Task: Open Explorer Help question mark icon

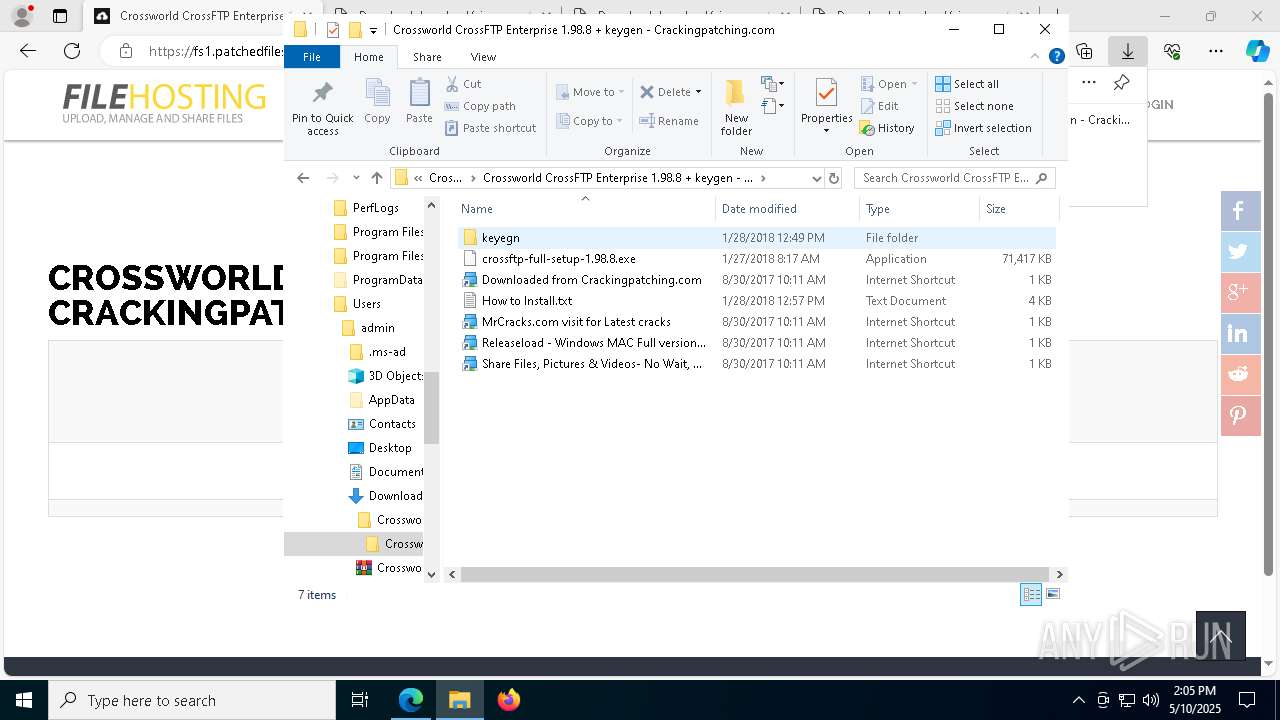Action: click(1056, 57)
